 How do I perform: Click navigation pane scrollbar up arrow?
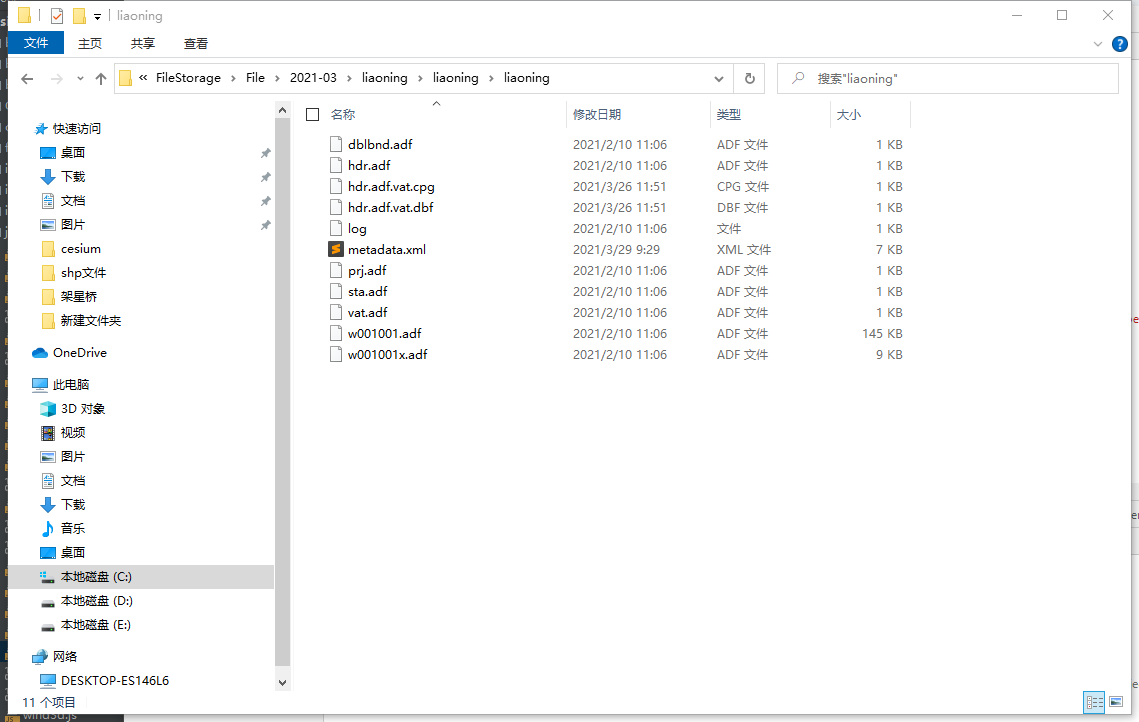(x=283, y=110)
